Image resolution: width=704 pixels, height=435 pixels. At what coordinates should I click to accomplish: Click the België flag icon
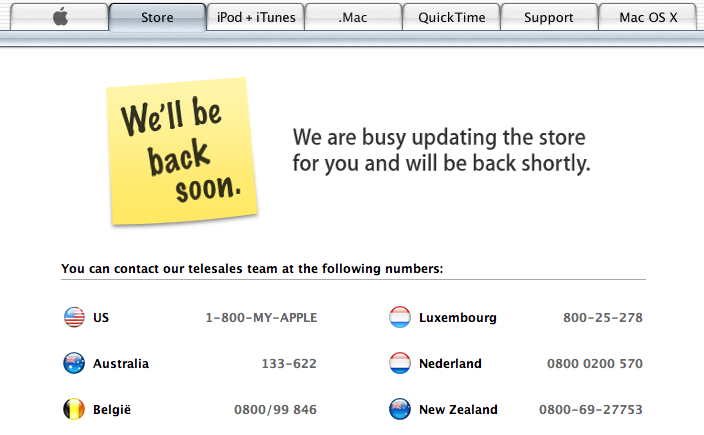[x=74, y=409]
